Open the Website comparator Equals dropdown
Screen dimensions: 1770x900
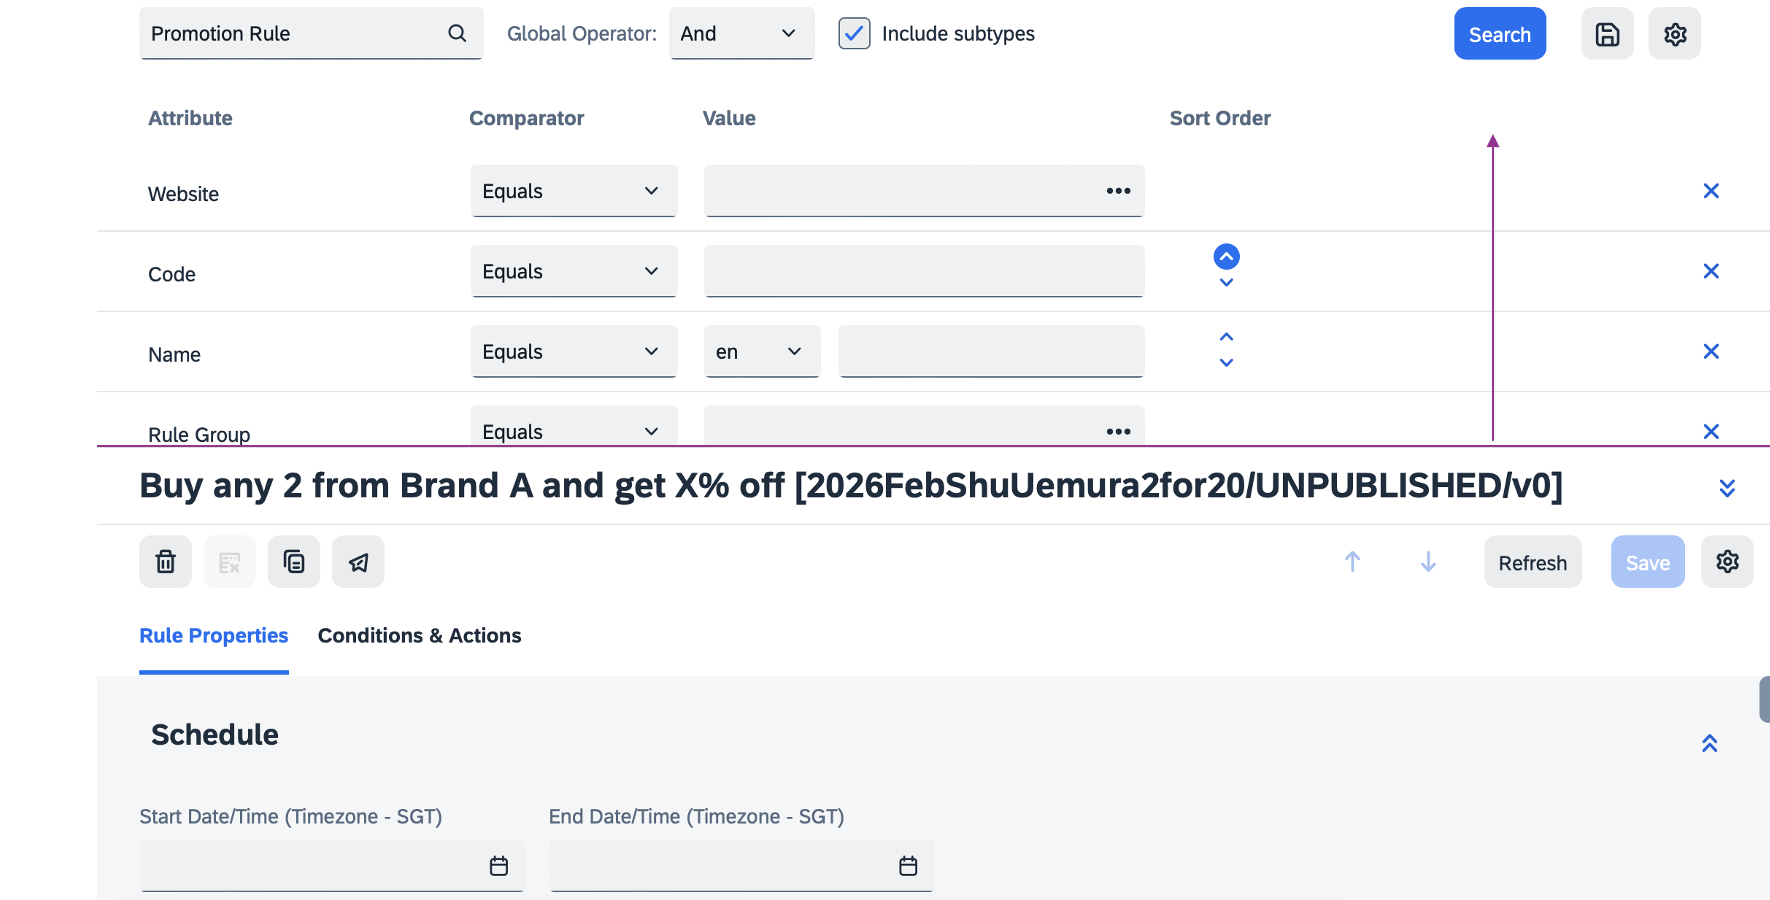573,191
